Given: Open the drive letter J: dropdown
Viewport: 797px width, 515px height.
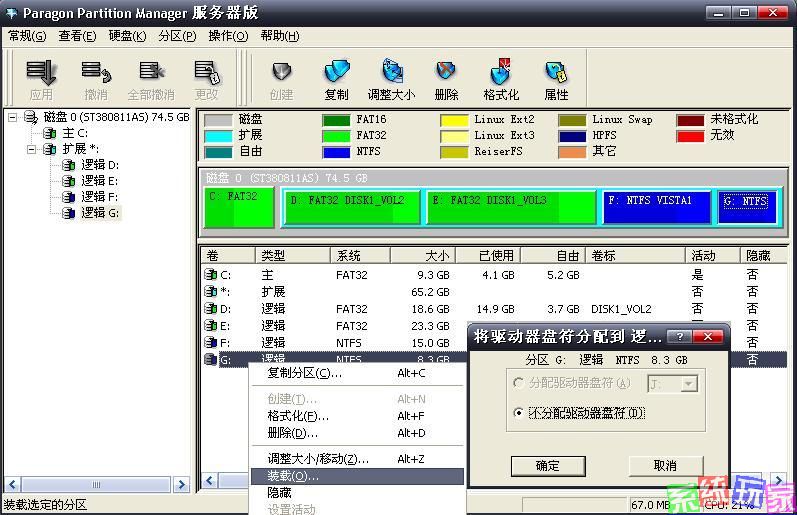Looking at the screenshot, I should (x=689, y=383).
